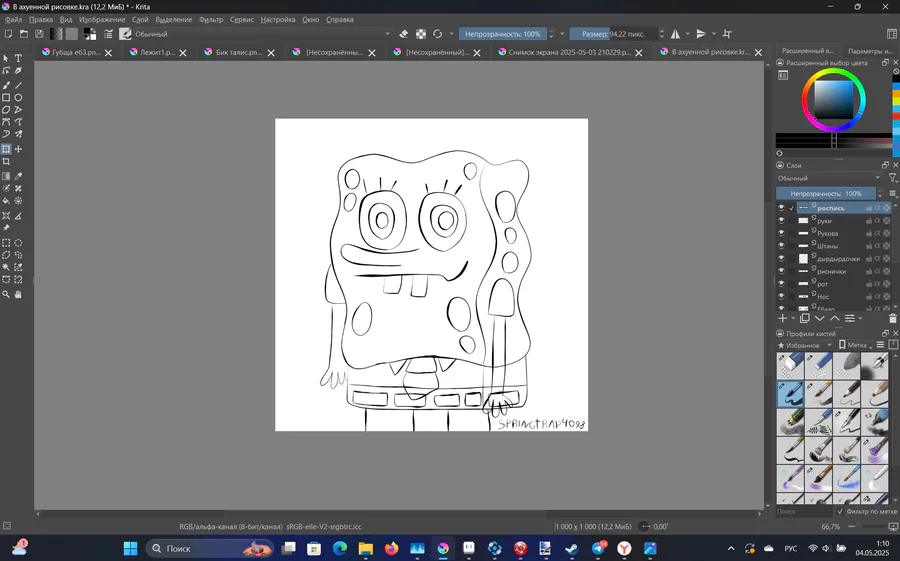Hide the 'Штаны' layer
Viewport: 900px width, 561px height.
pyautogui.click(x=781, y=246)
